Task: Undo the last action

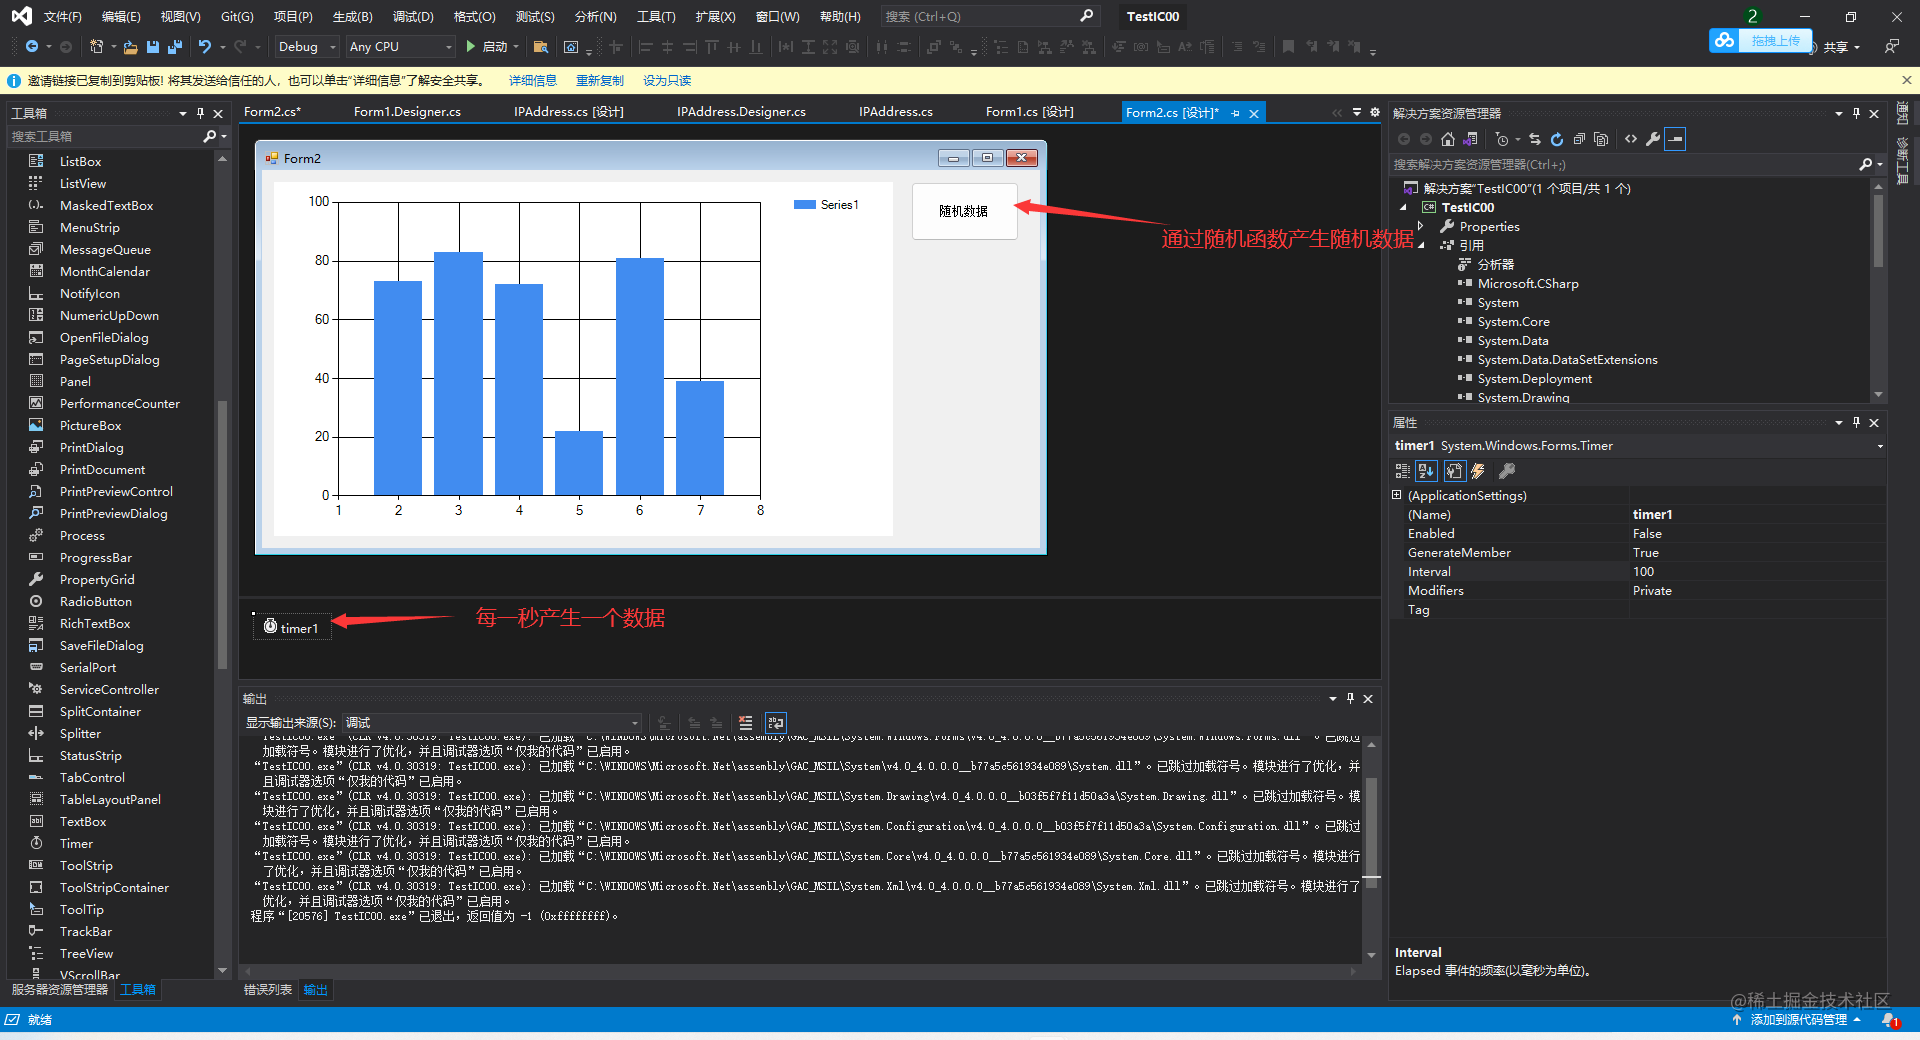Action: (x=205, y=47)
